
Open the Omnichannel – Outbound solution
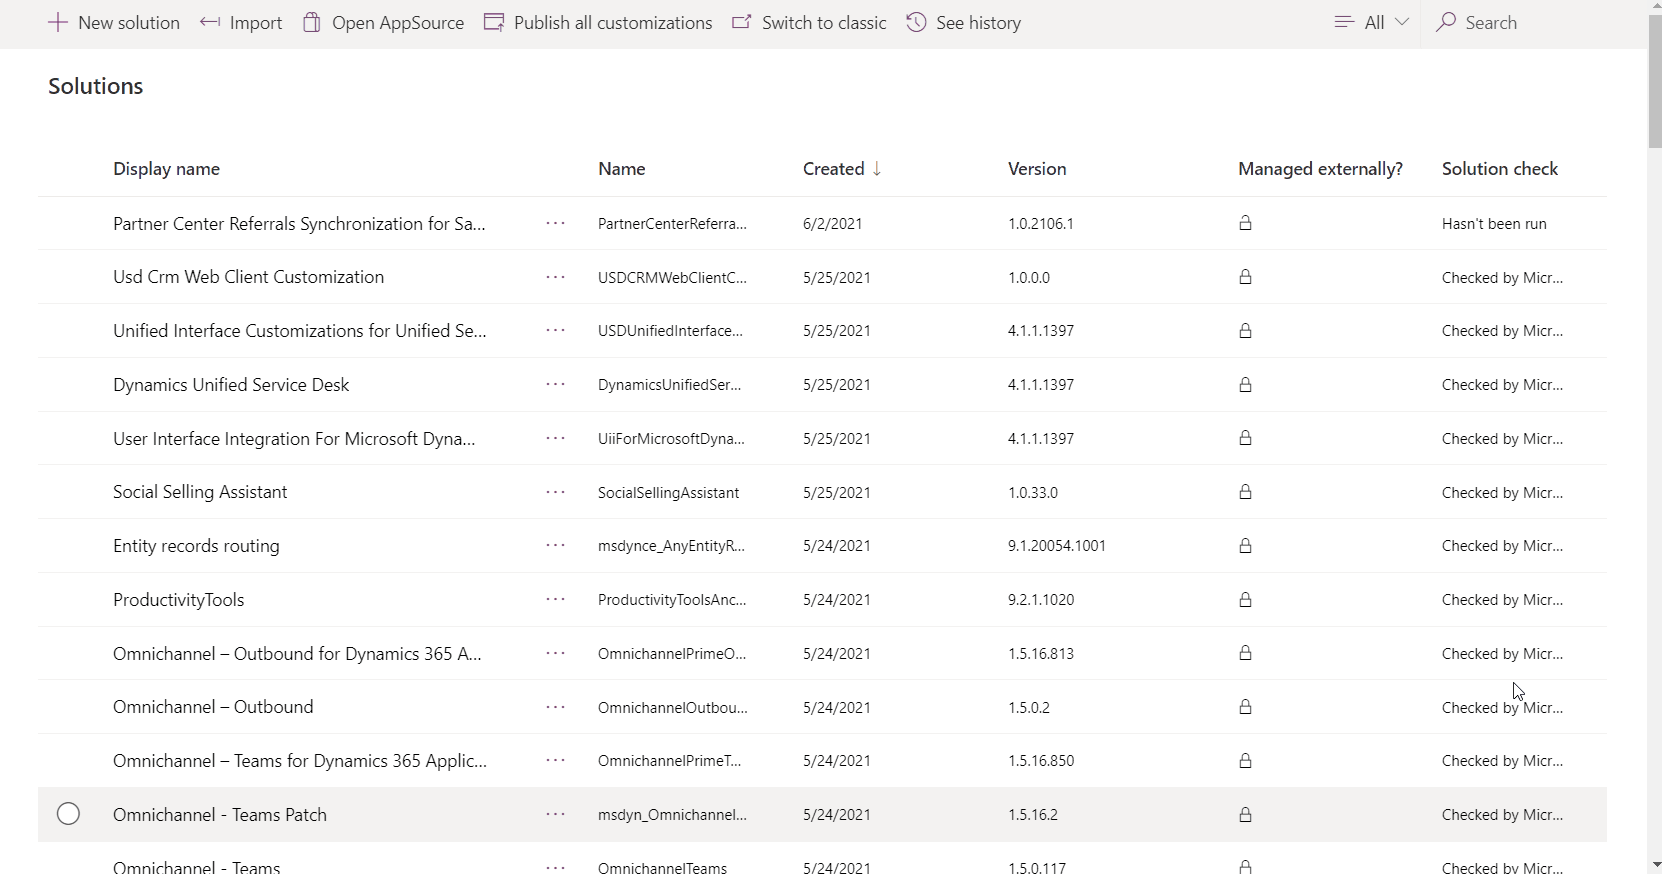tap(213, 707)
